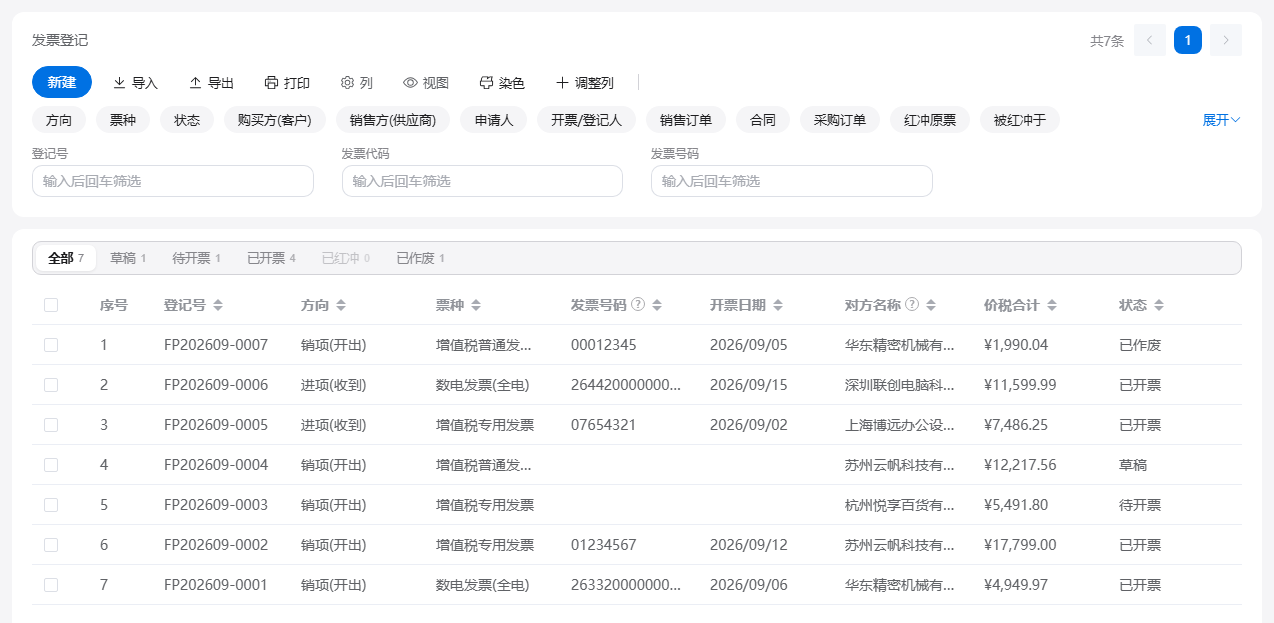Sort by 发票号码 column sort icon
1274x623 pixels.
[x=657, y=305]
